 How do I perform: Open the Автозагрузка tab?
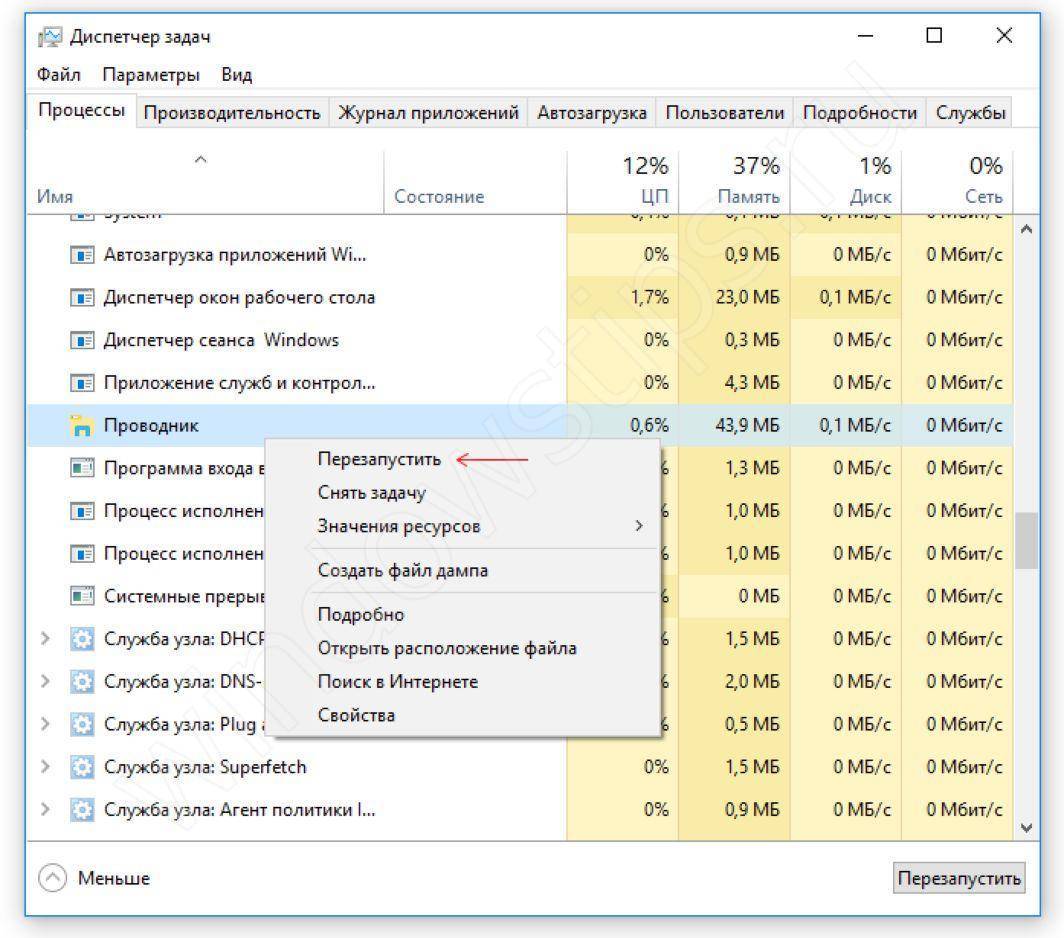pos(591,113)
